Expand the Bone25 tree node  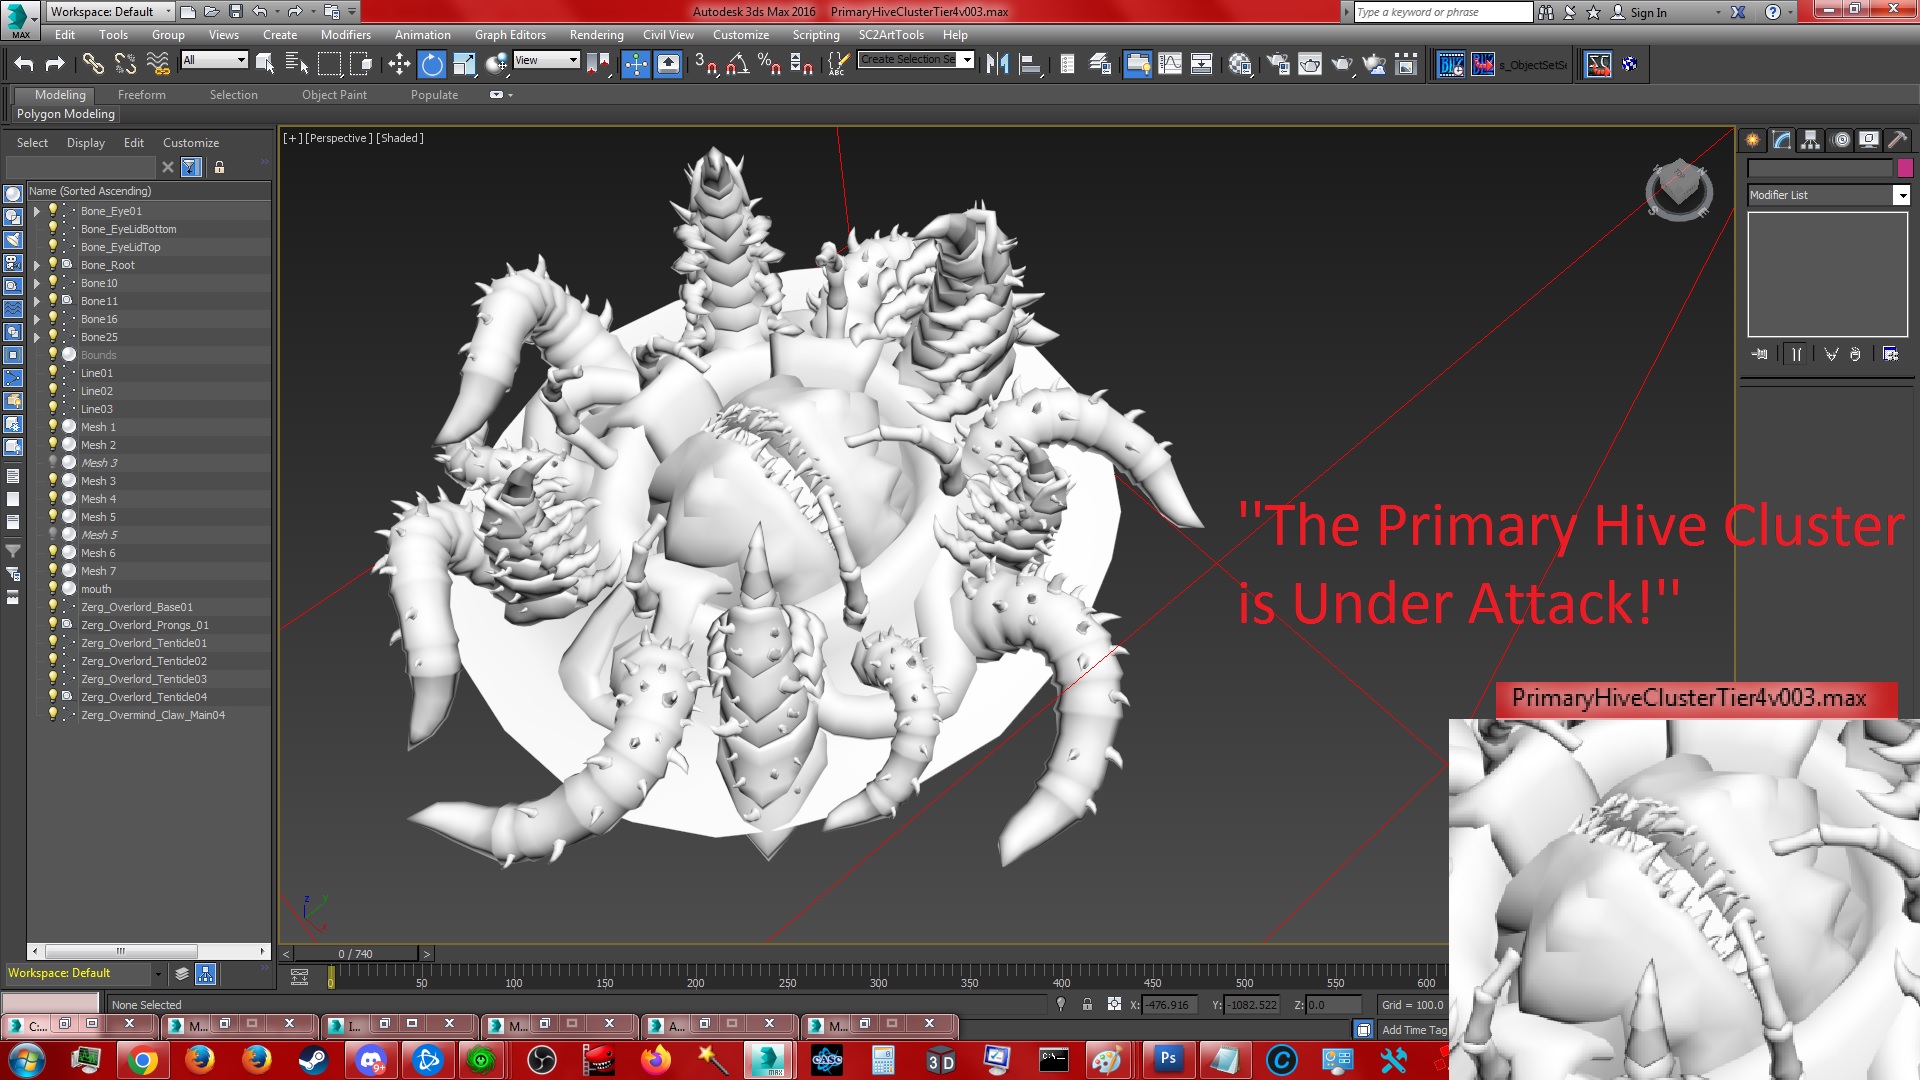[37, 337]
